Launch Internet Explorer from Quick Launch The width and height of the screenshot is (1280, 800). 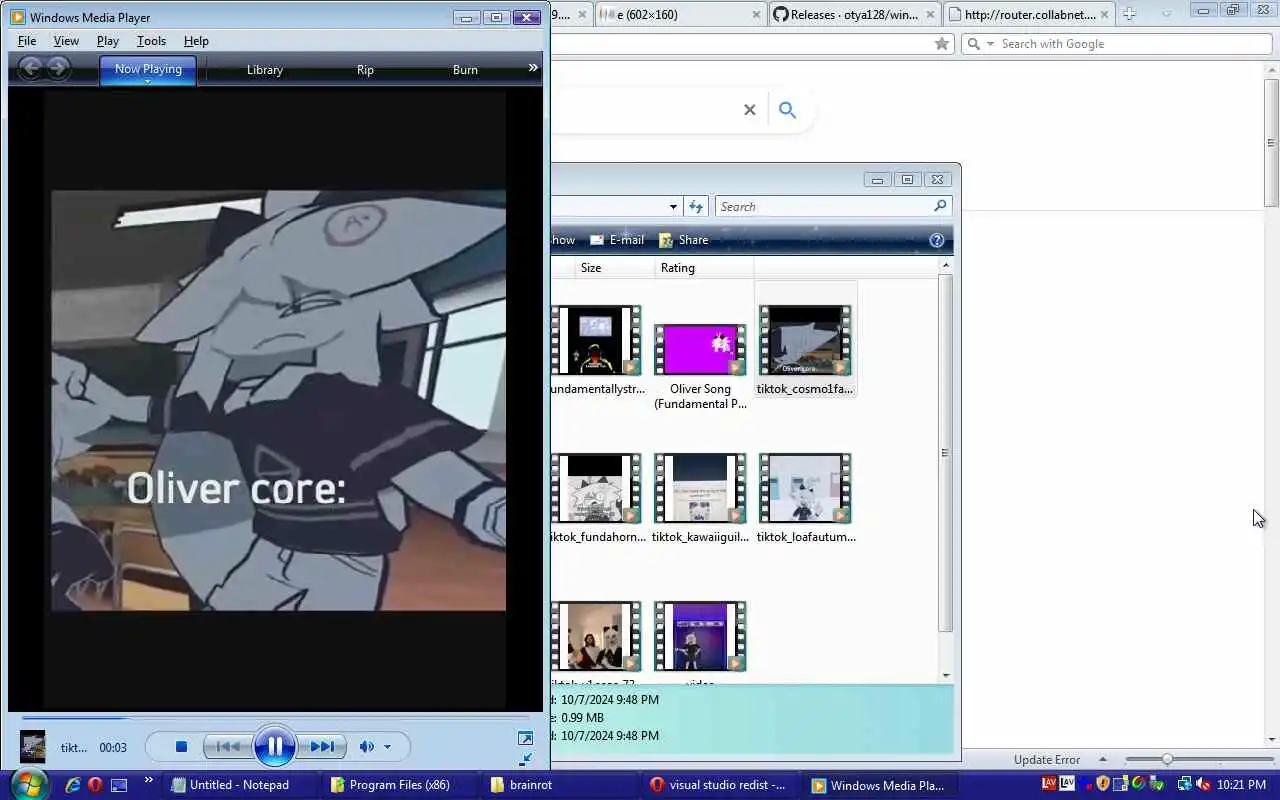coord(72,785)
